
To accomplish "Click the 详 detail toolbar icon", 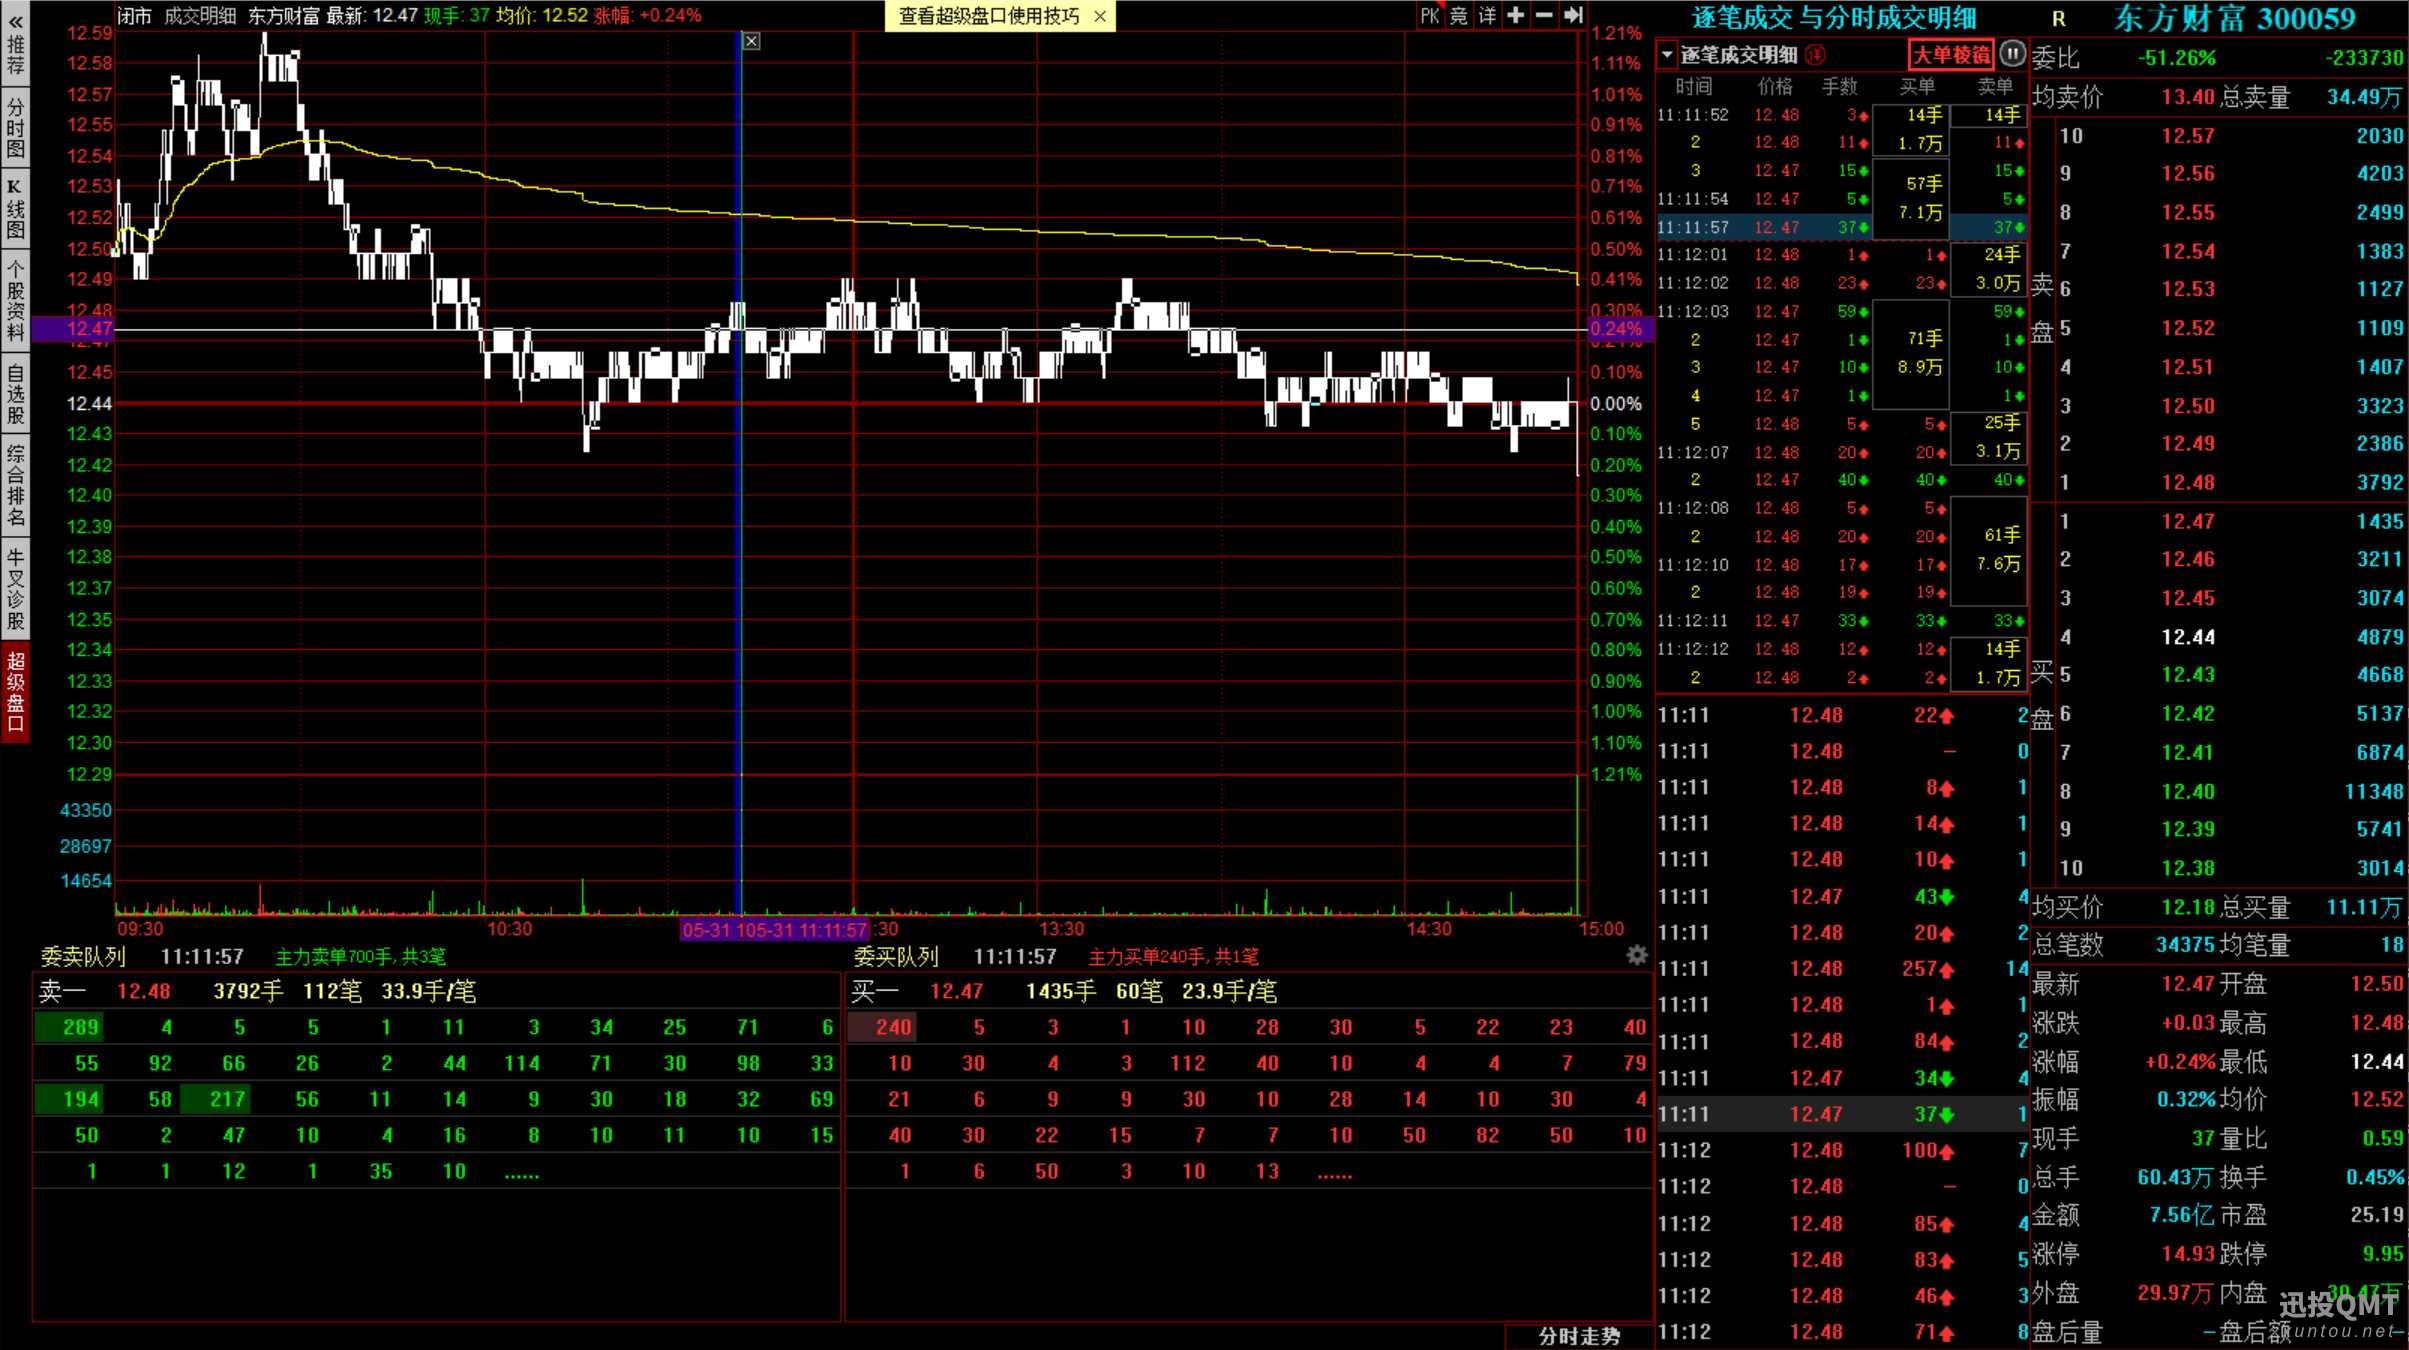I will pyautogui.click(x=1488, y=16).
